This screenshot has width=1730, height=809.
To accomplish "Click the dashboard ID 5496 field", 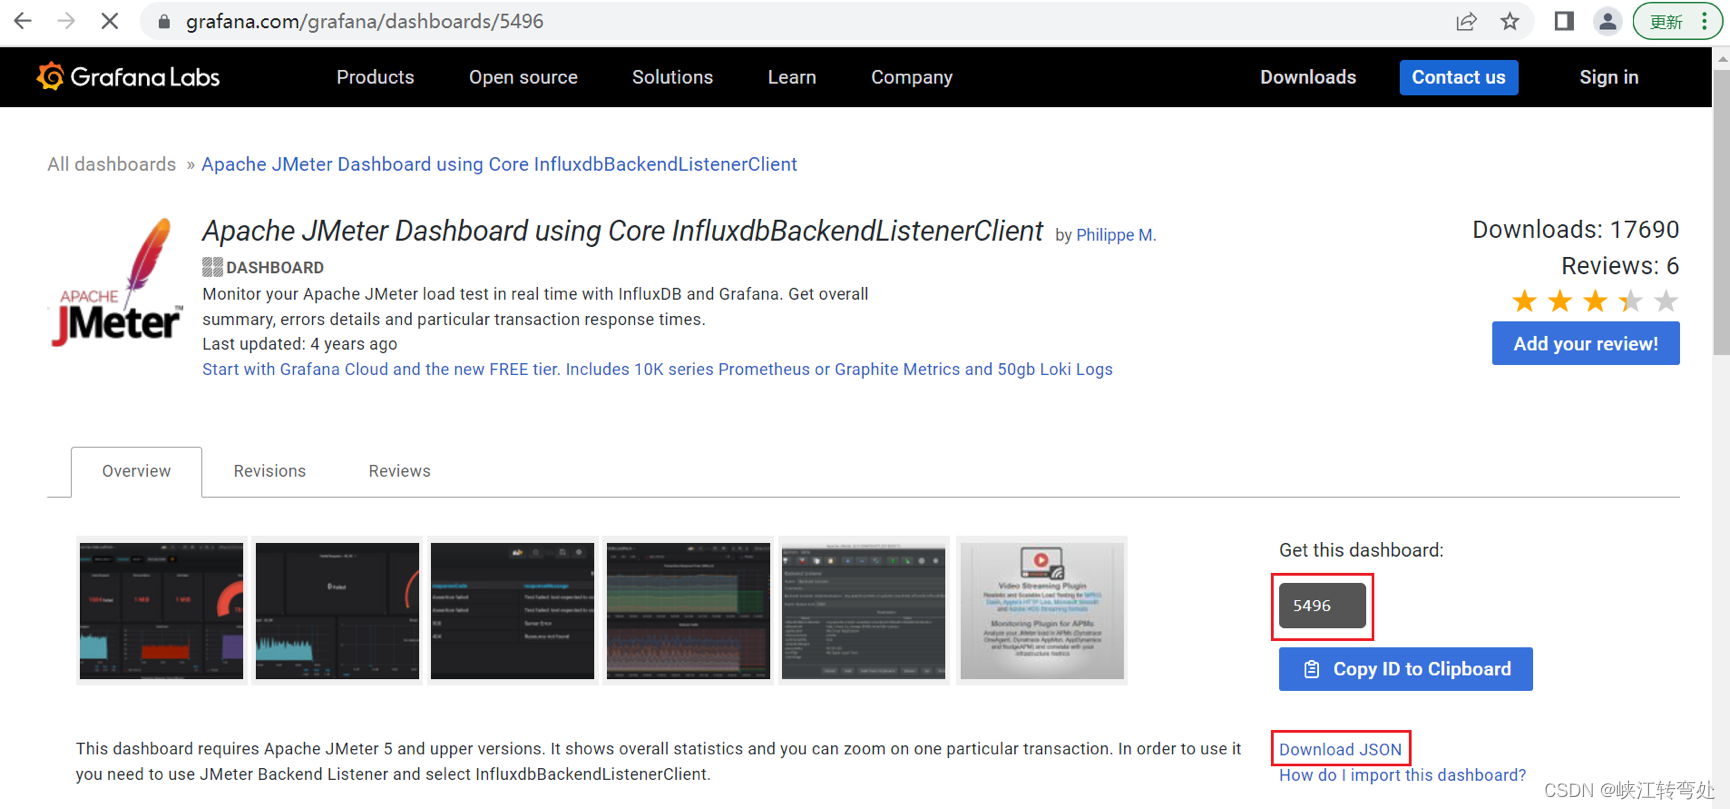I will click(x=1322, y=605).
